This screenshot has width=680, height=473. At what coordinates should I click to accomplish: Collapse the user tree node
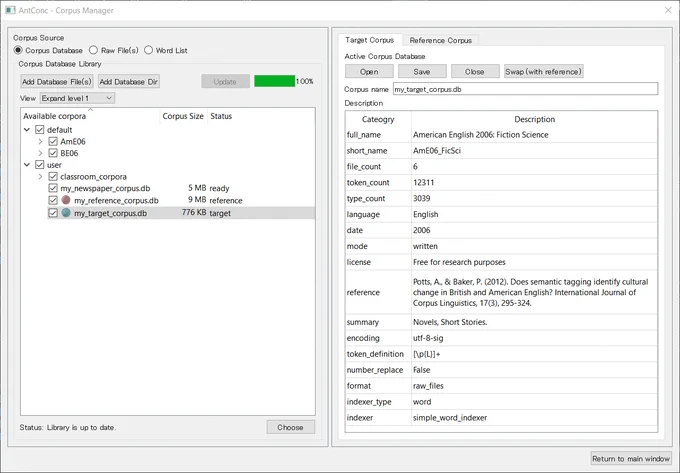point(27,165)
